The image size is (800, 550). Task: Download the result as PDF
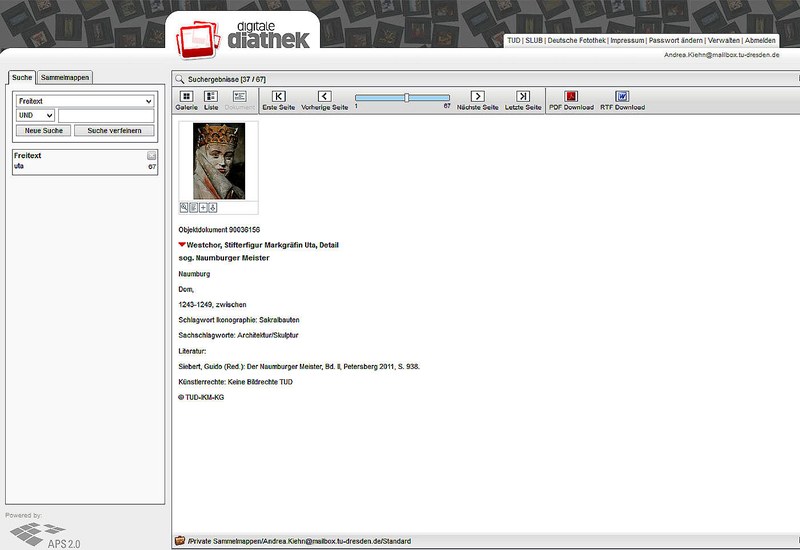[571, 99]
